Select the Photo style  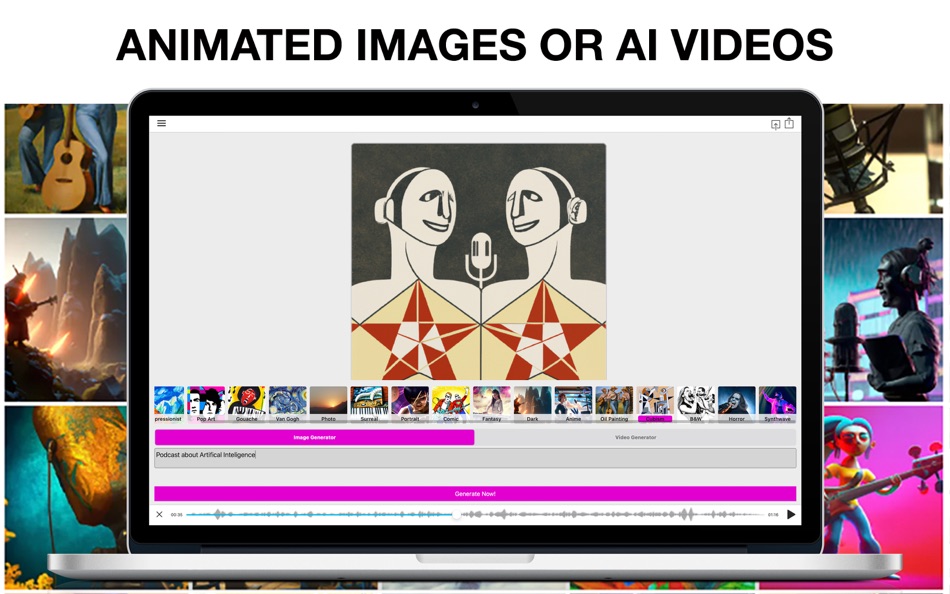point(328,404)
